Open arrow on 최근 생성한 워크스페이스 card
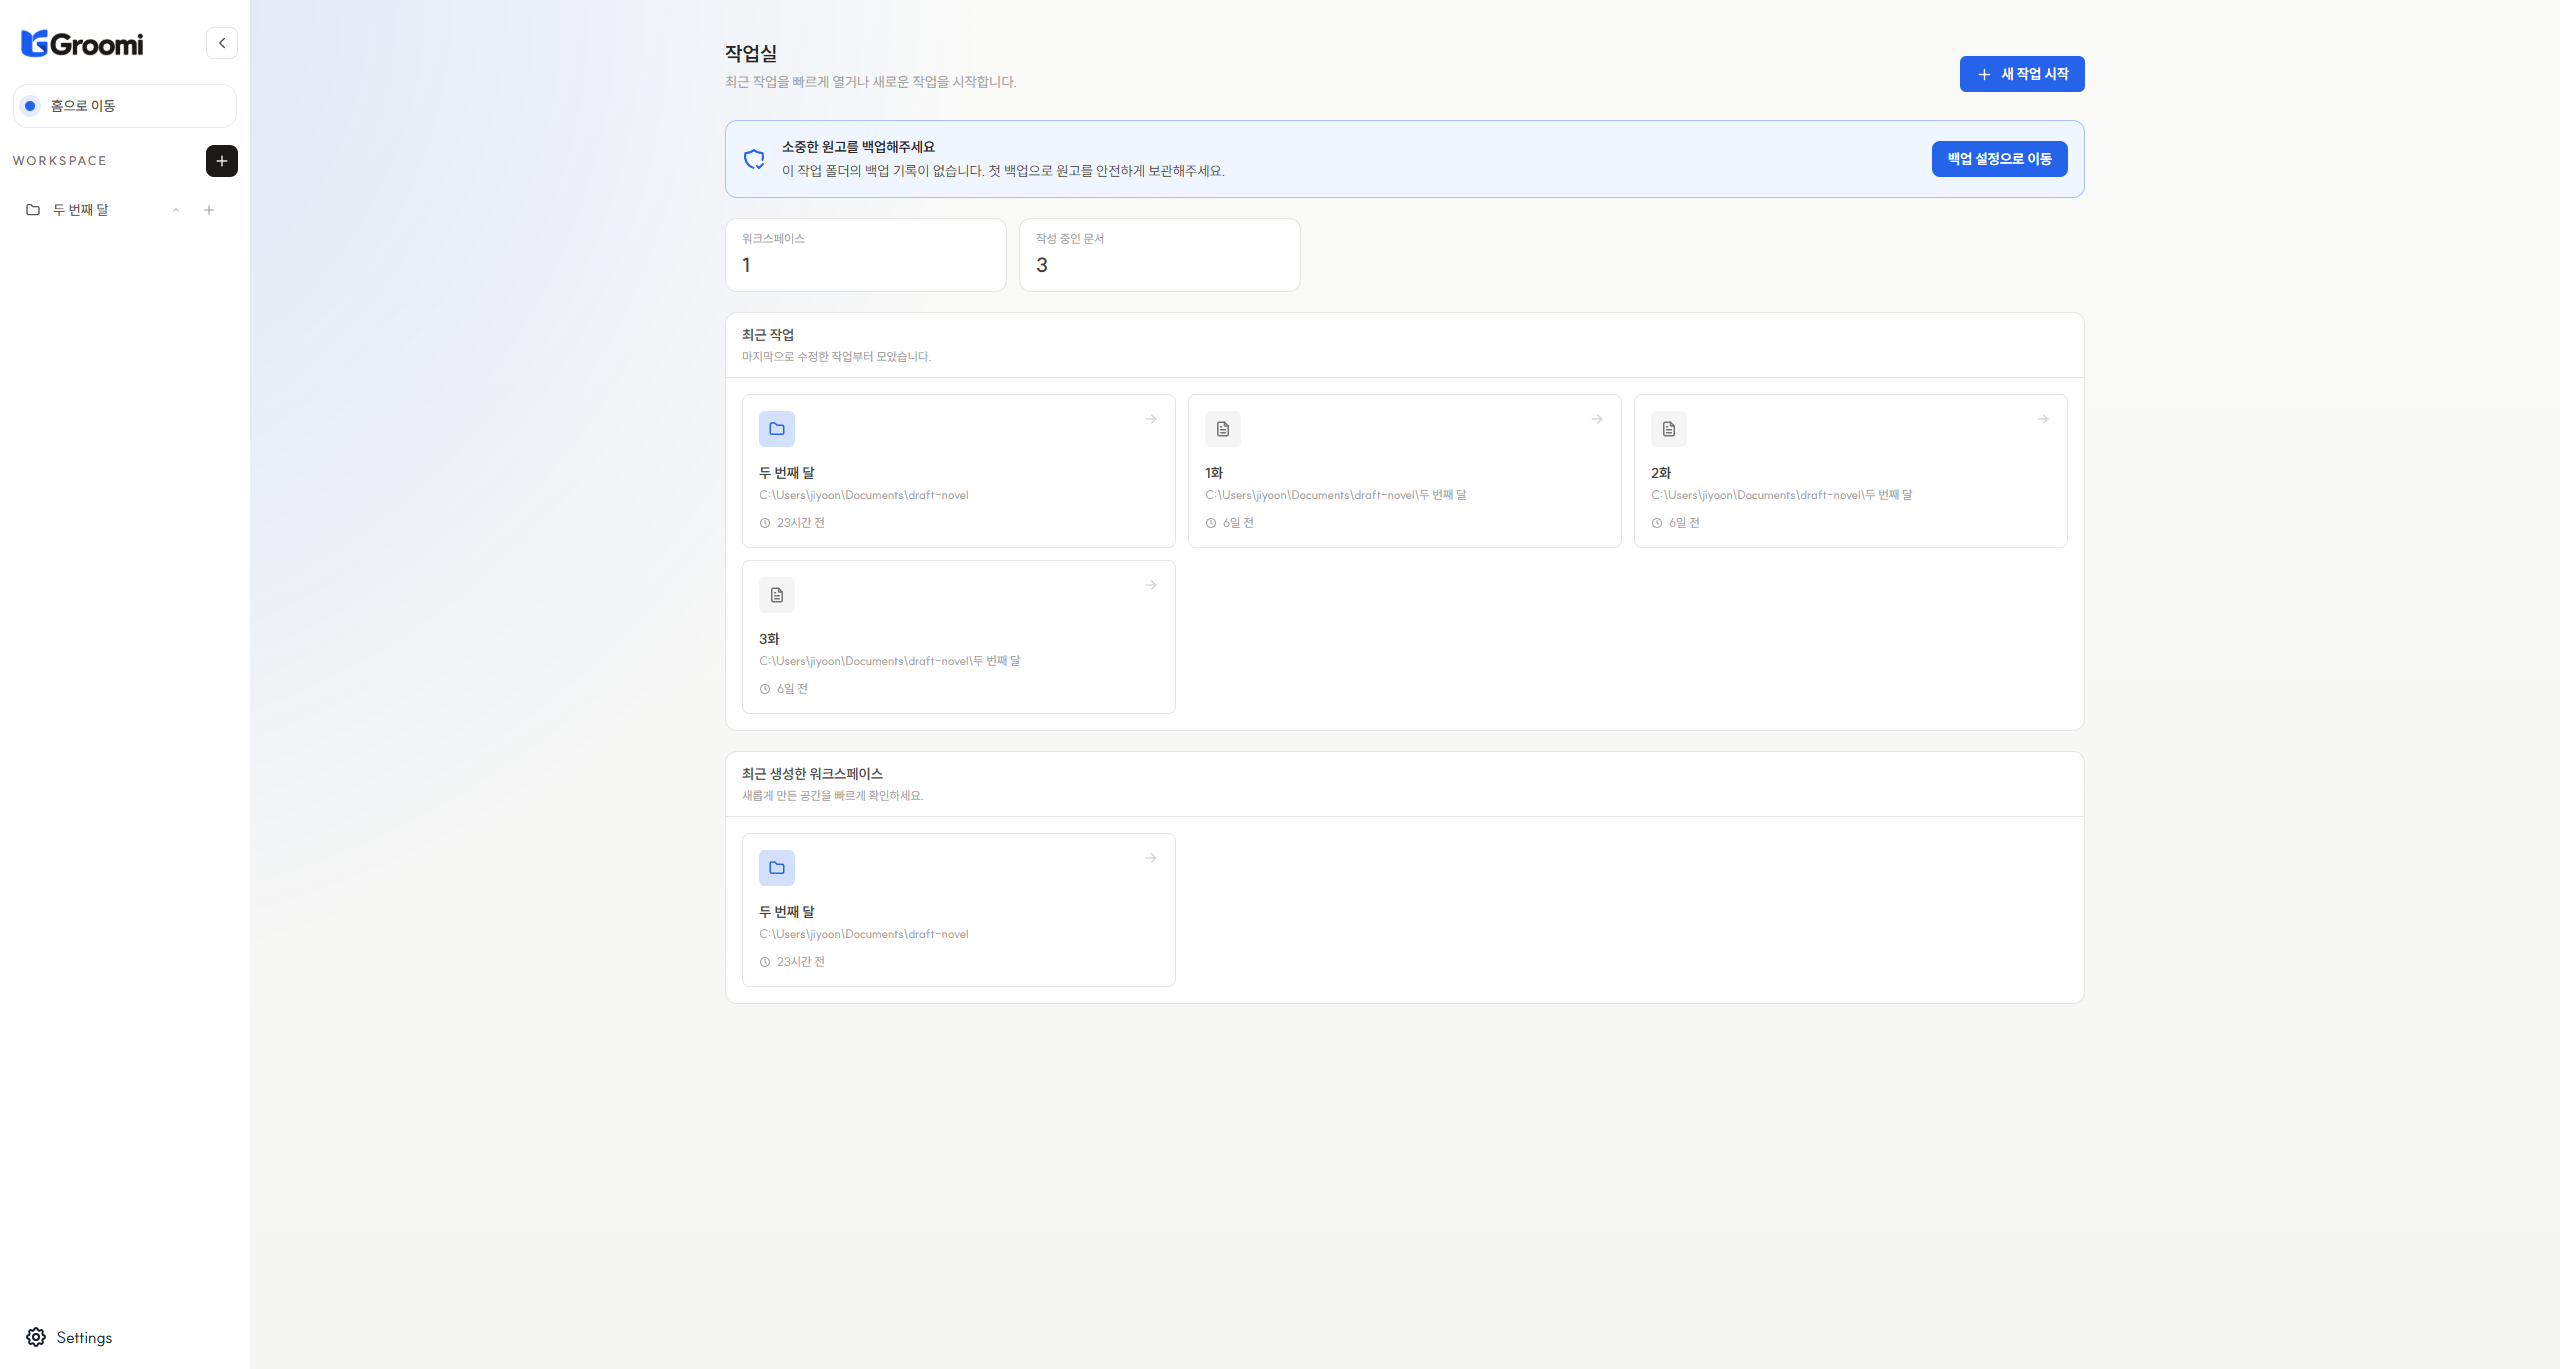This screenshot has height=1369, width=2560. point(1151,858)
